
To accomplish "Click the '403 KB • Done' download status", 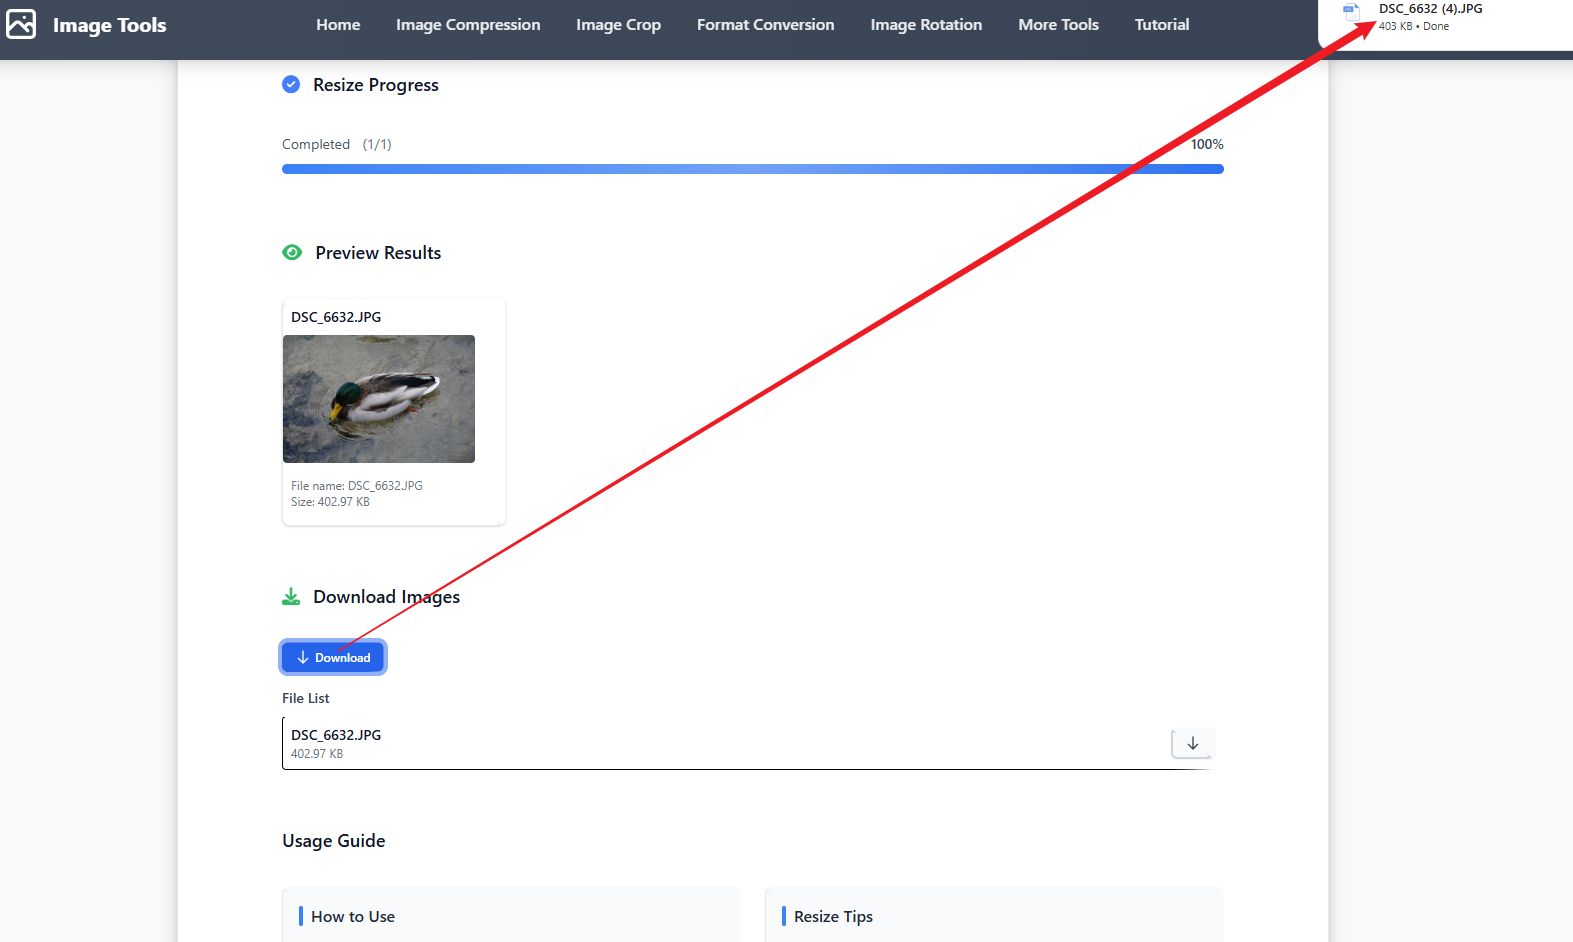I will pos(1414,26).
